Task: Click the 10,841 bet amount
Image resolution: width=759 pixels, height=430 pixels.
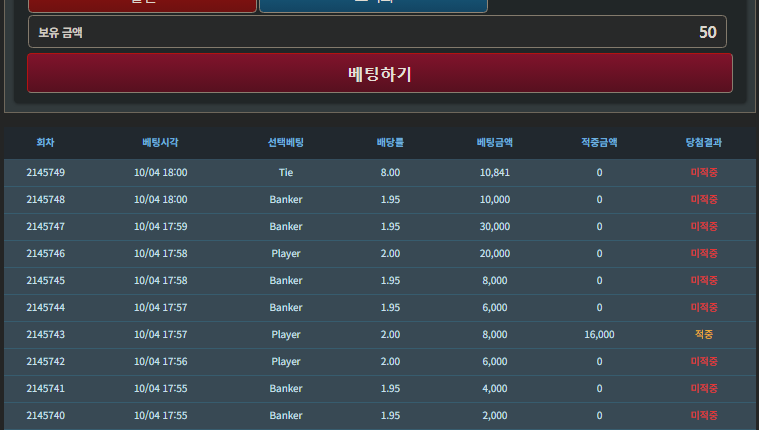Action: coord(495,172)
